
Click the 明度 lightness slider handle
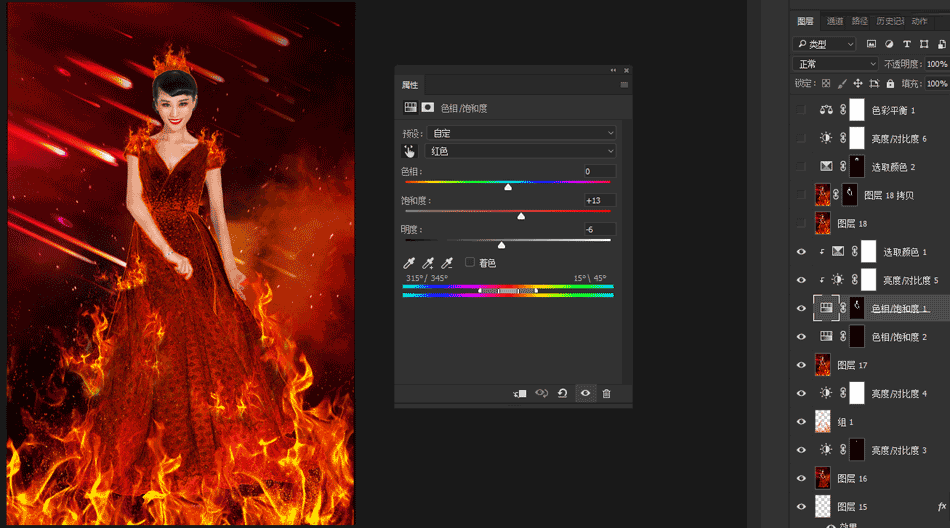click(x=501, y=245)
